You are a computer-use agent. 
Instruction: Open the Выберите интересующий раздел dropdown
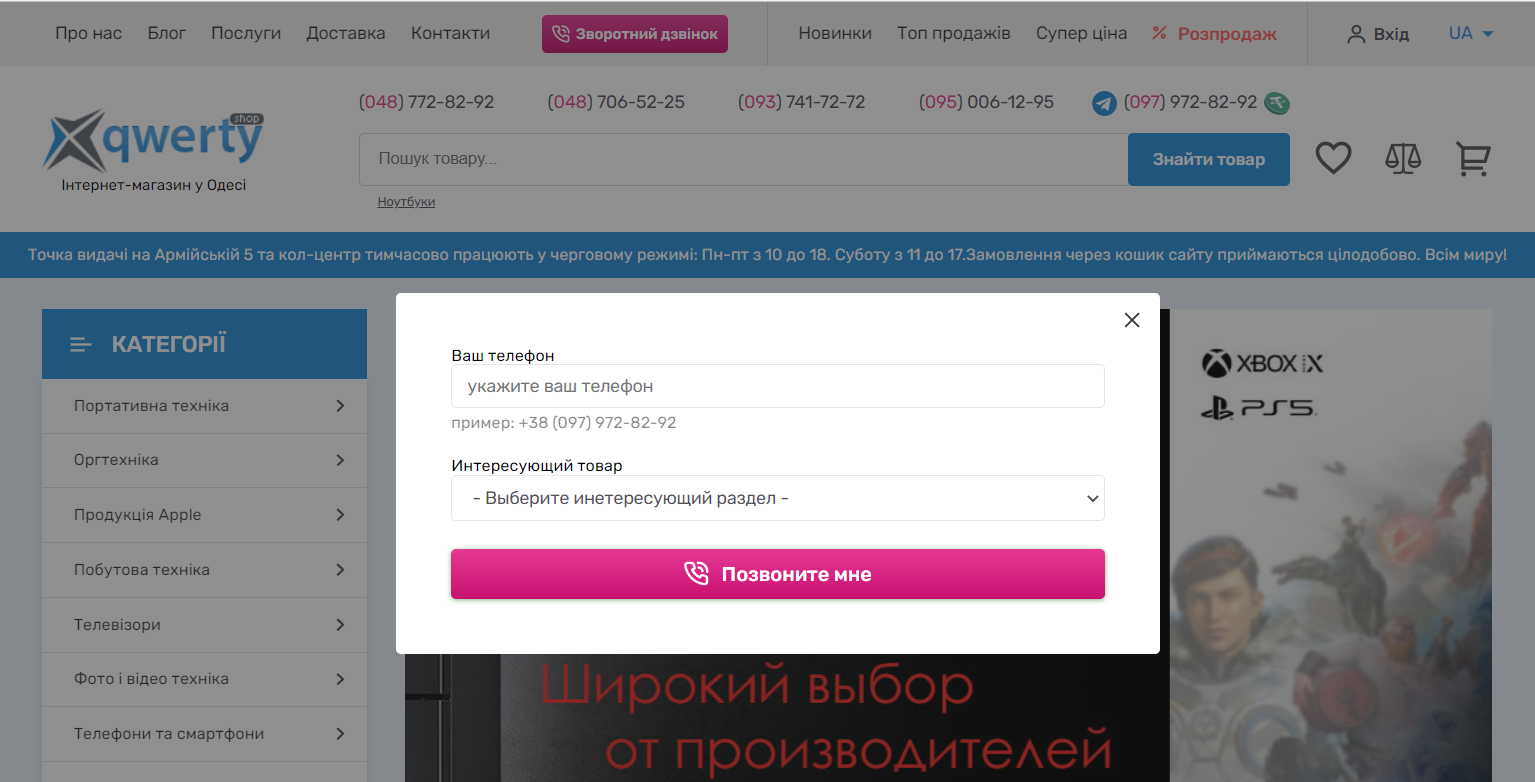[778, 498]
